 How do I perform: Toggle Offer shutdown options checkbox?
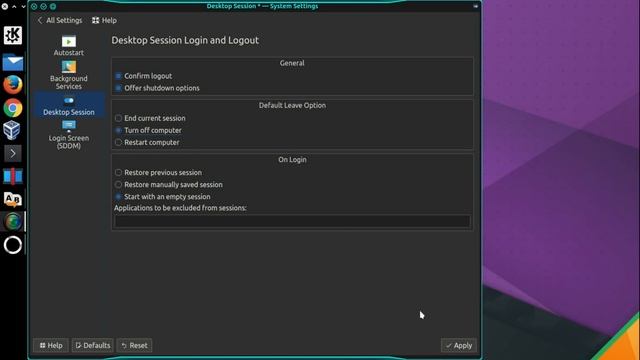118,88
